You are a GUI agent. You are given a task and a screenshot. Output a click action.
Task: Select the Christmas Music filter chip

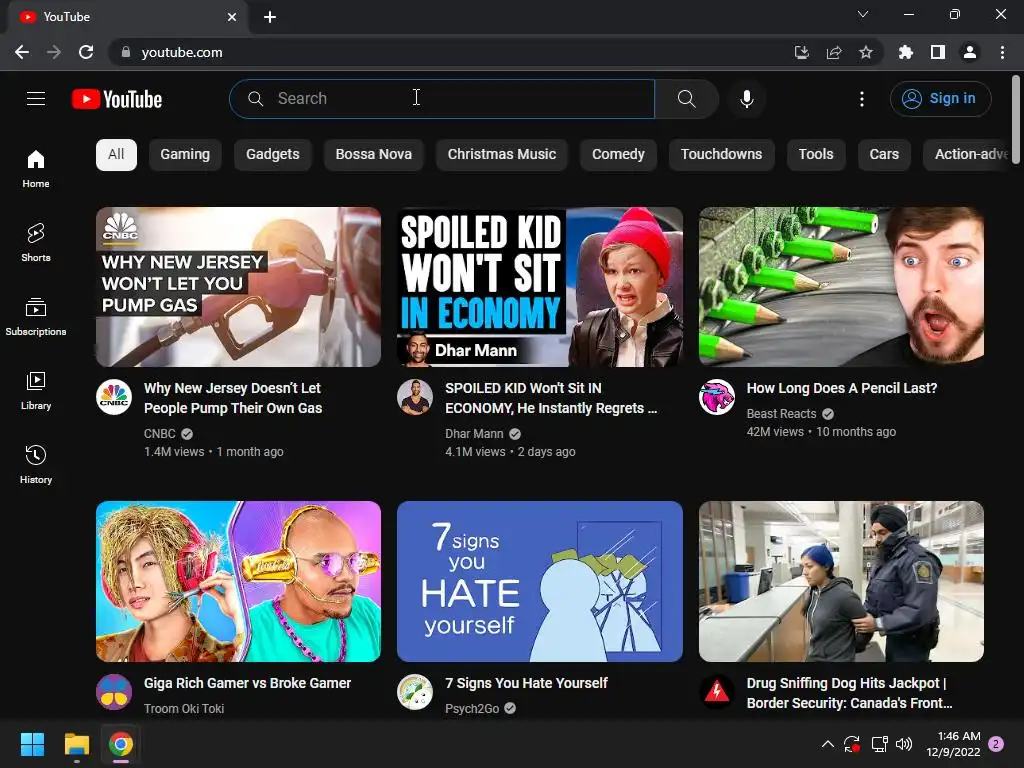coord(502,155)
